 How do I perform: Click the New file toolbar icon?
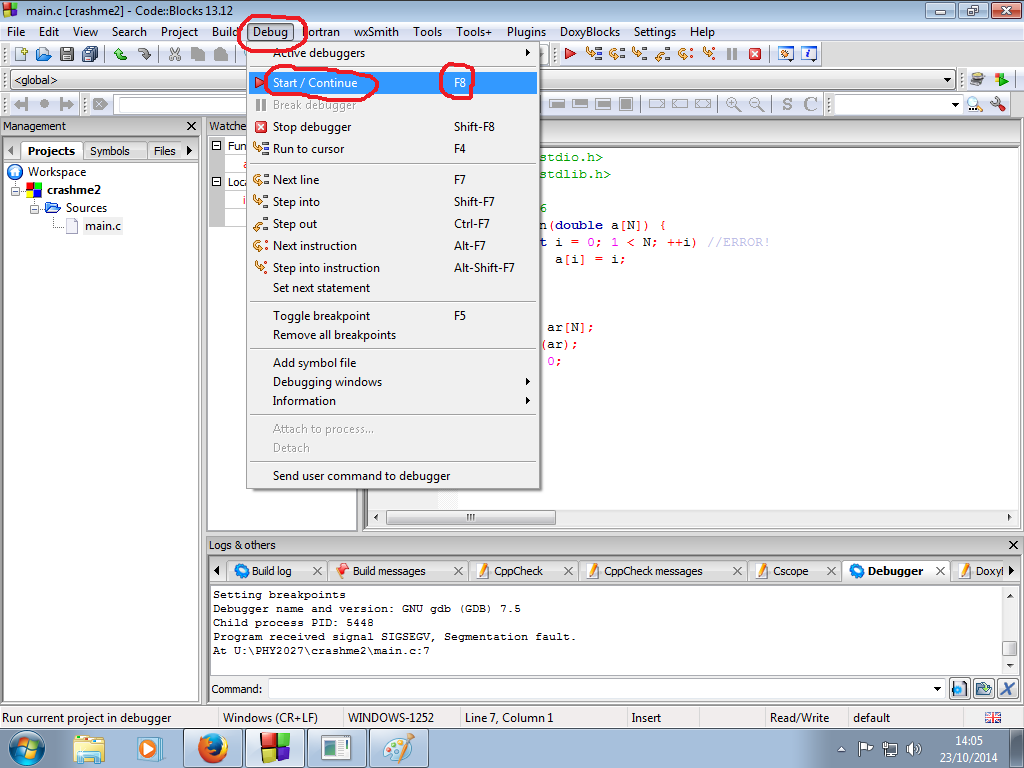pyautogui.click(x=21, y=54)
